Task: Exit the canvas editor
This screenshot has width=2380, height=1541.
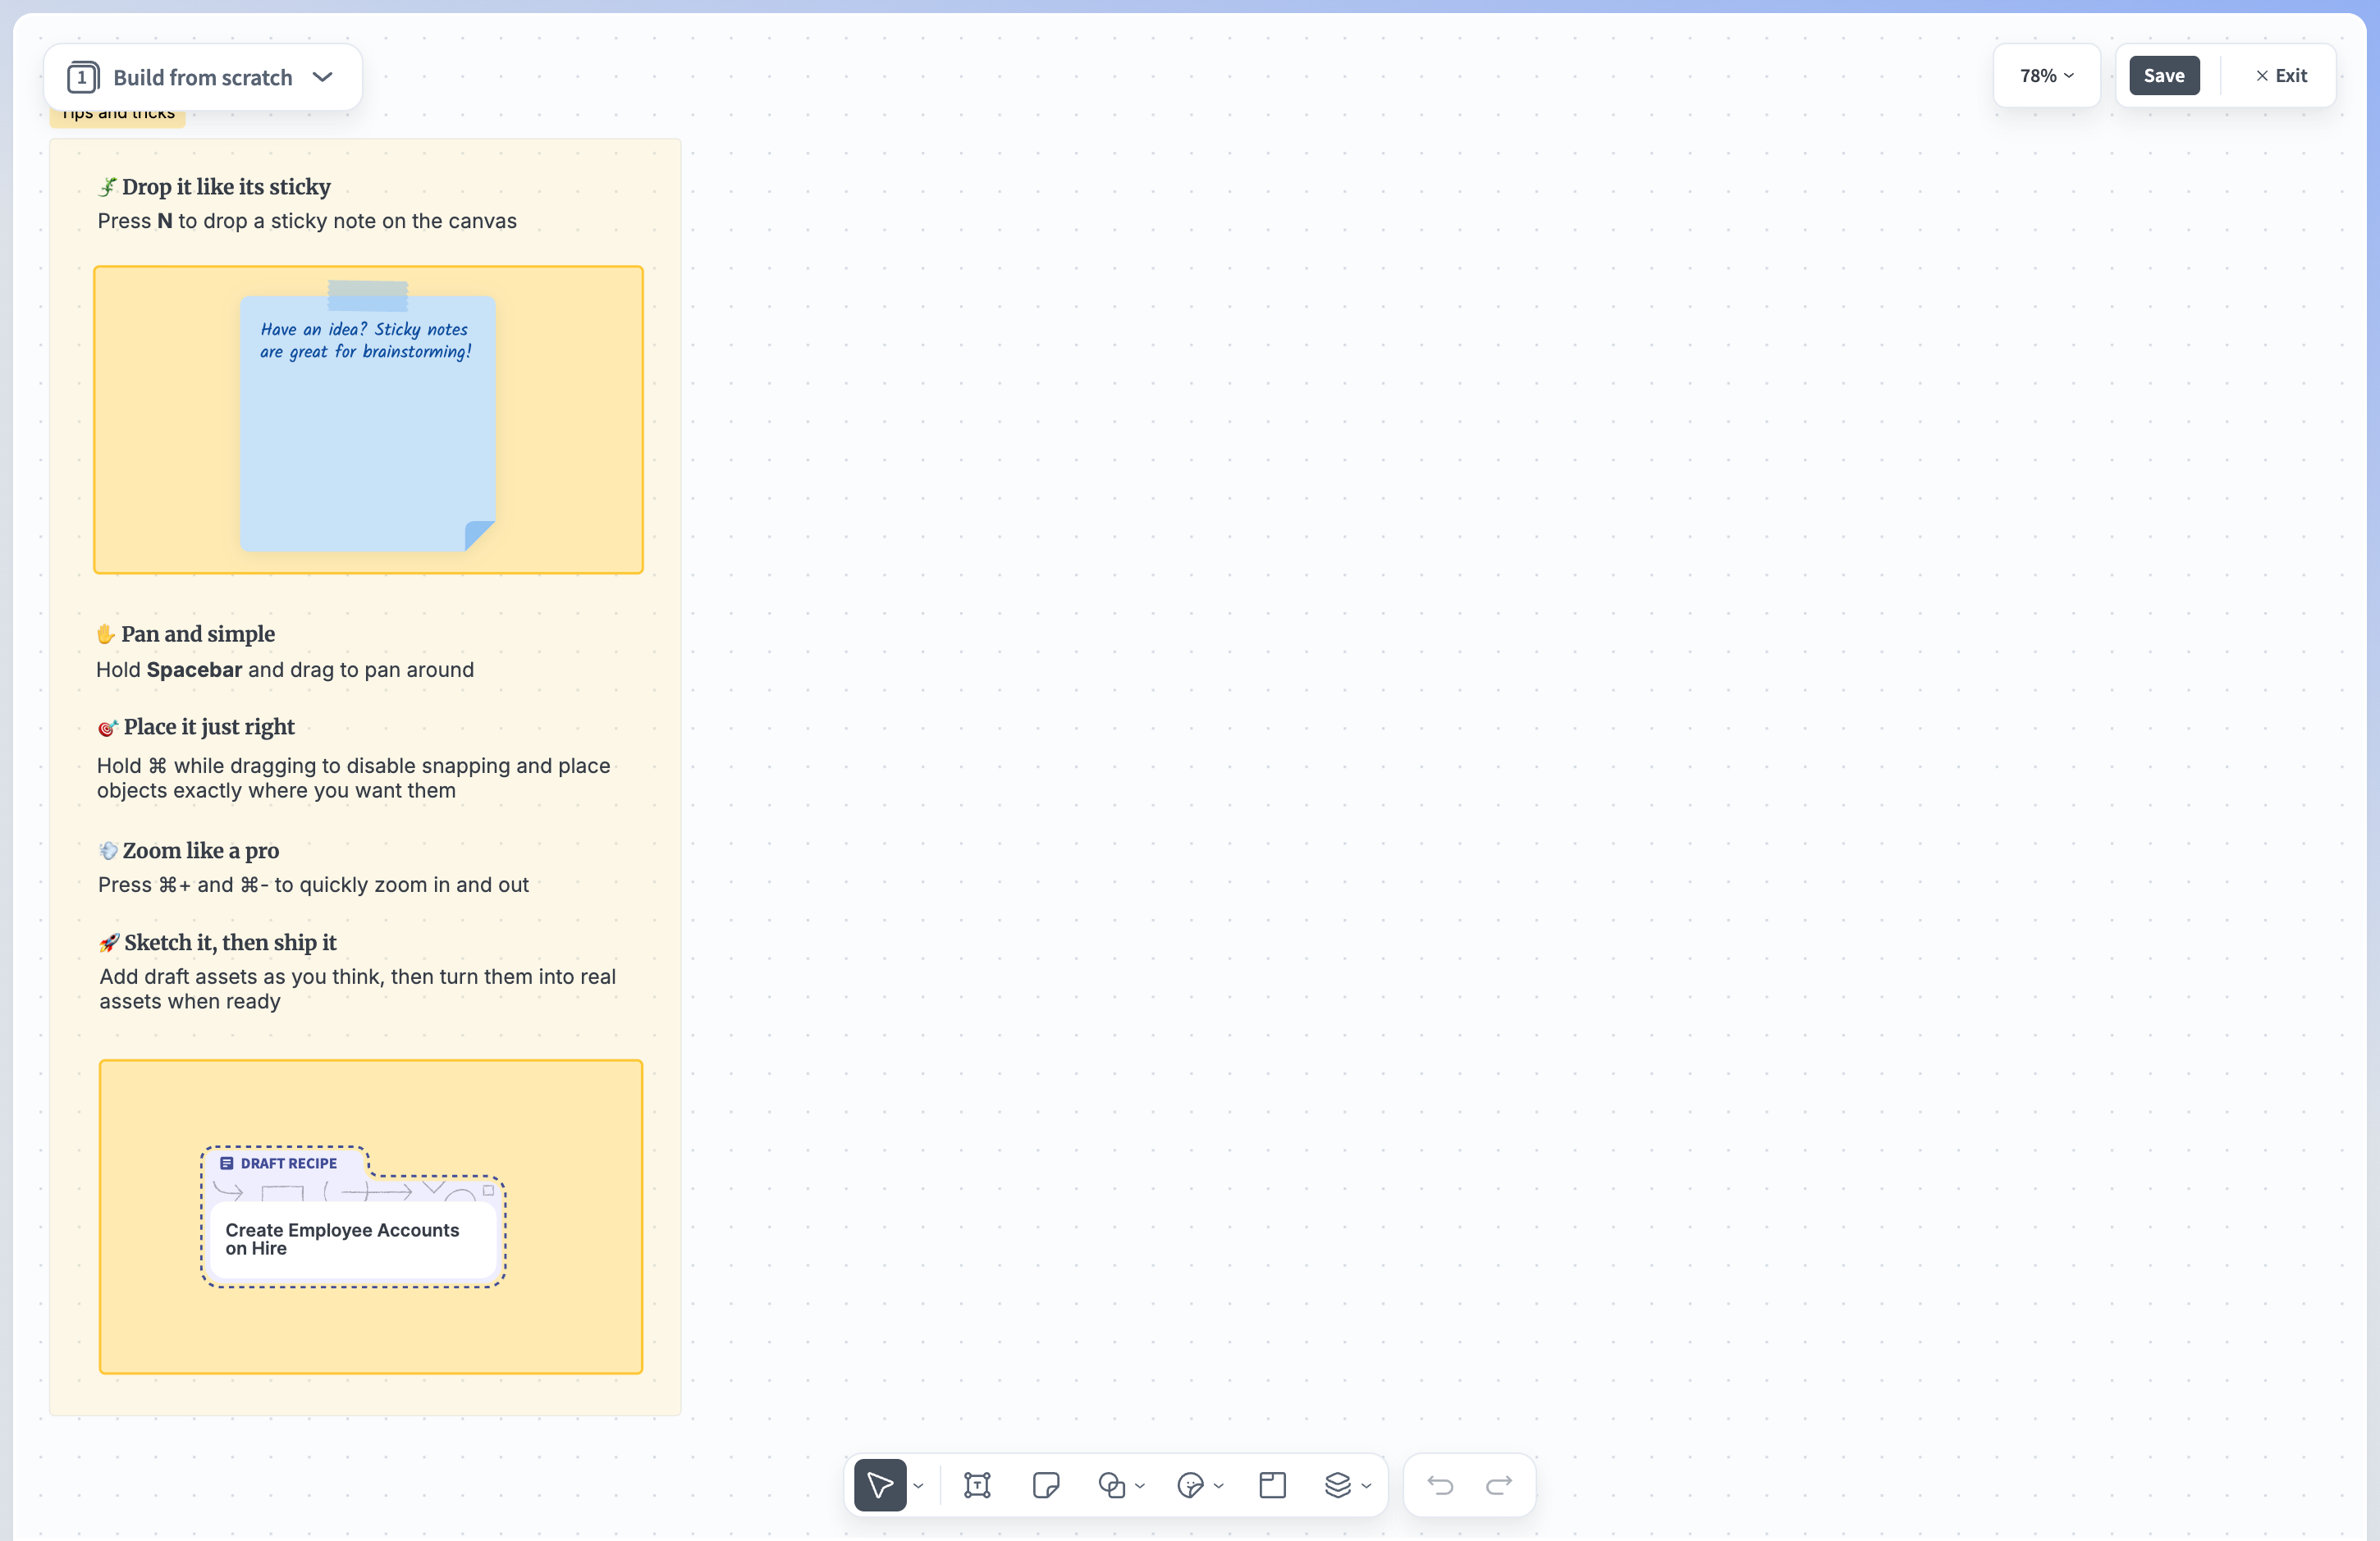Action: pos(2281,76)
